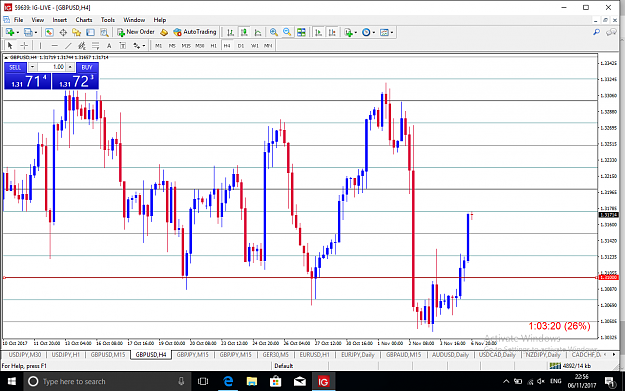Select the red horizontal line at 1.31000

pyautogui.click(x=299, y=277)
